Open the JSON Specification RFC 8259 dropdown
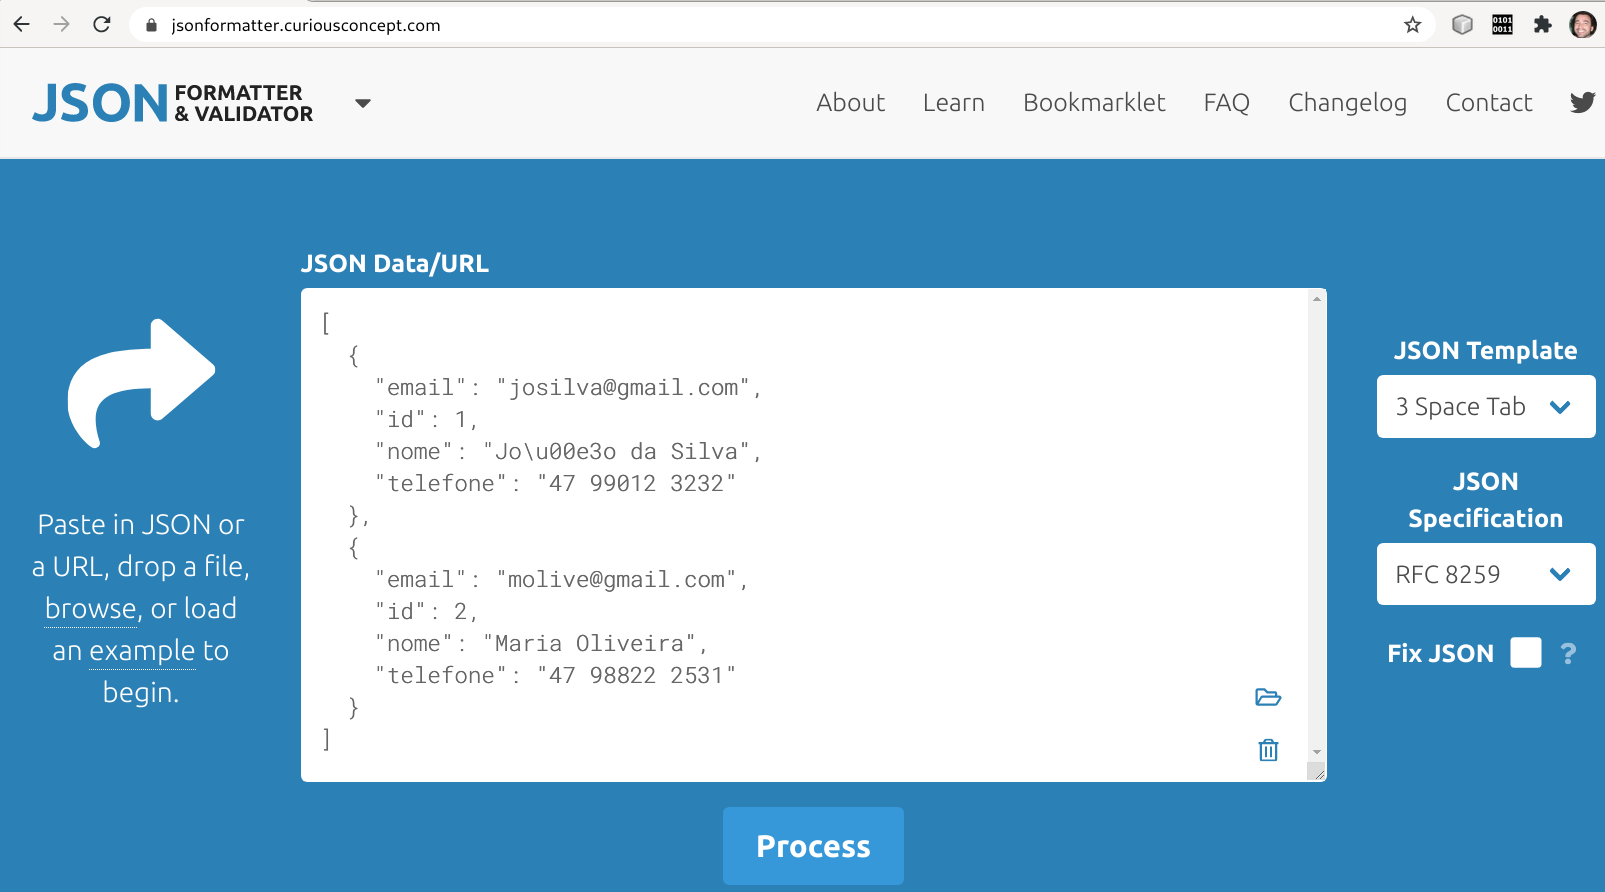 (1486, 574)
